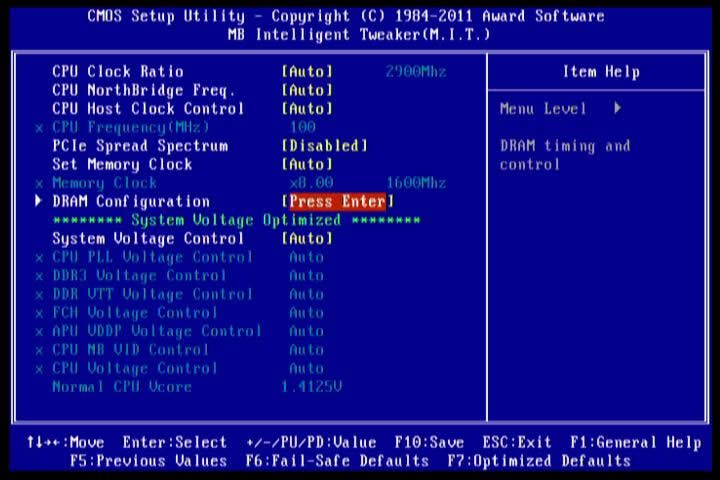Click the APU VDDP Voltage Control row
Viewport: 720px width, 480px height.
[157, 332]
